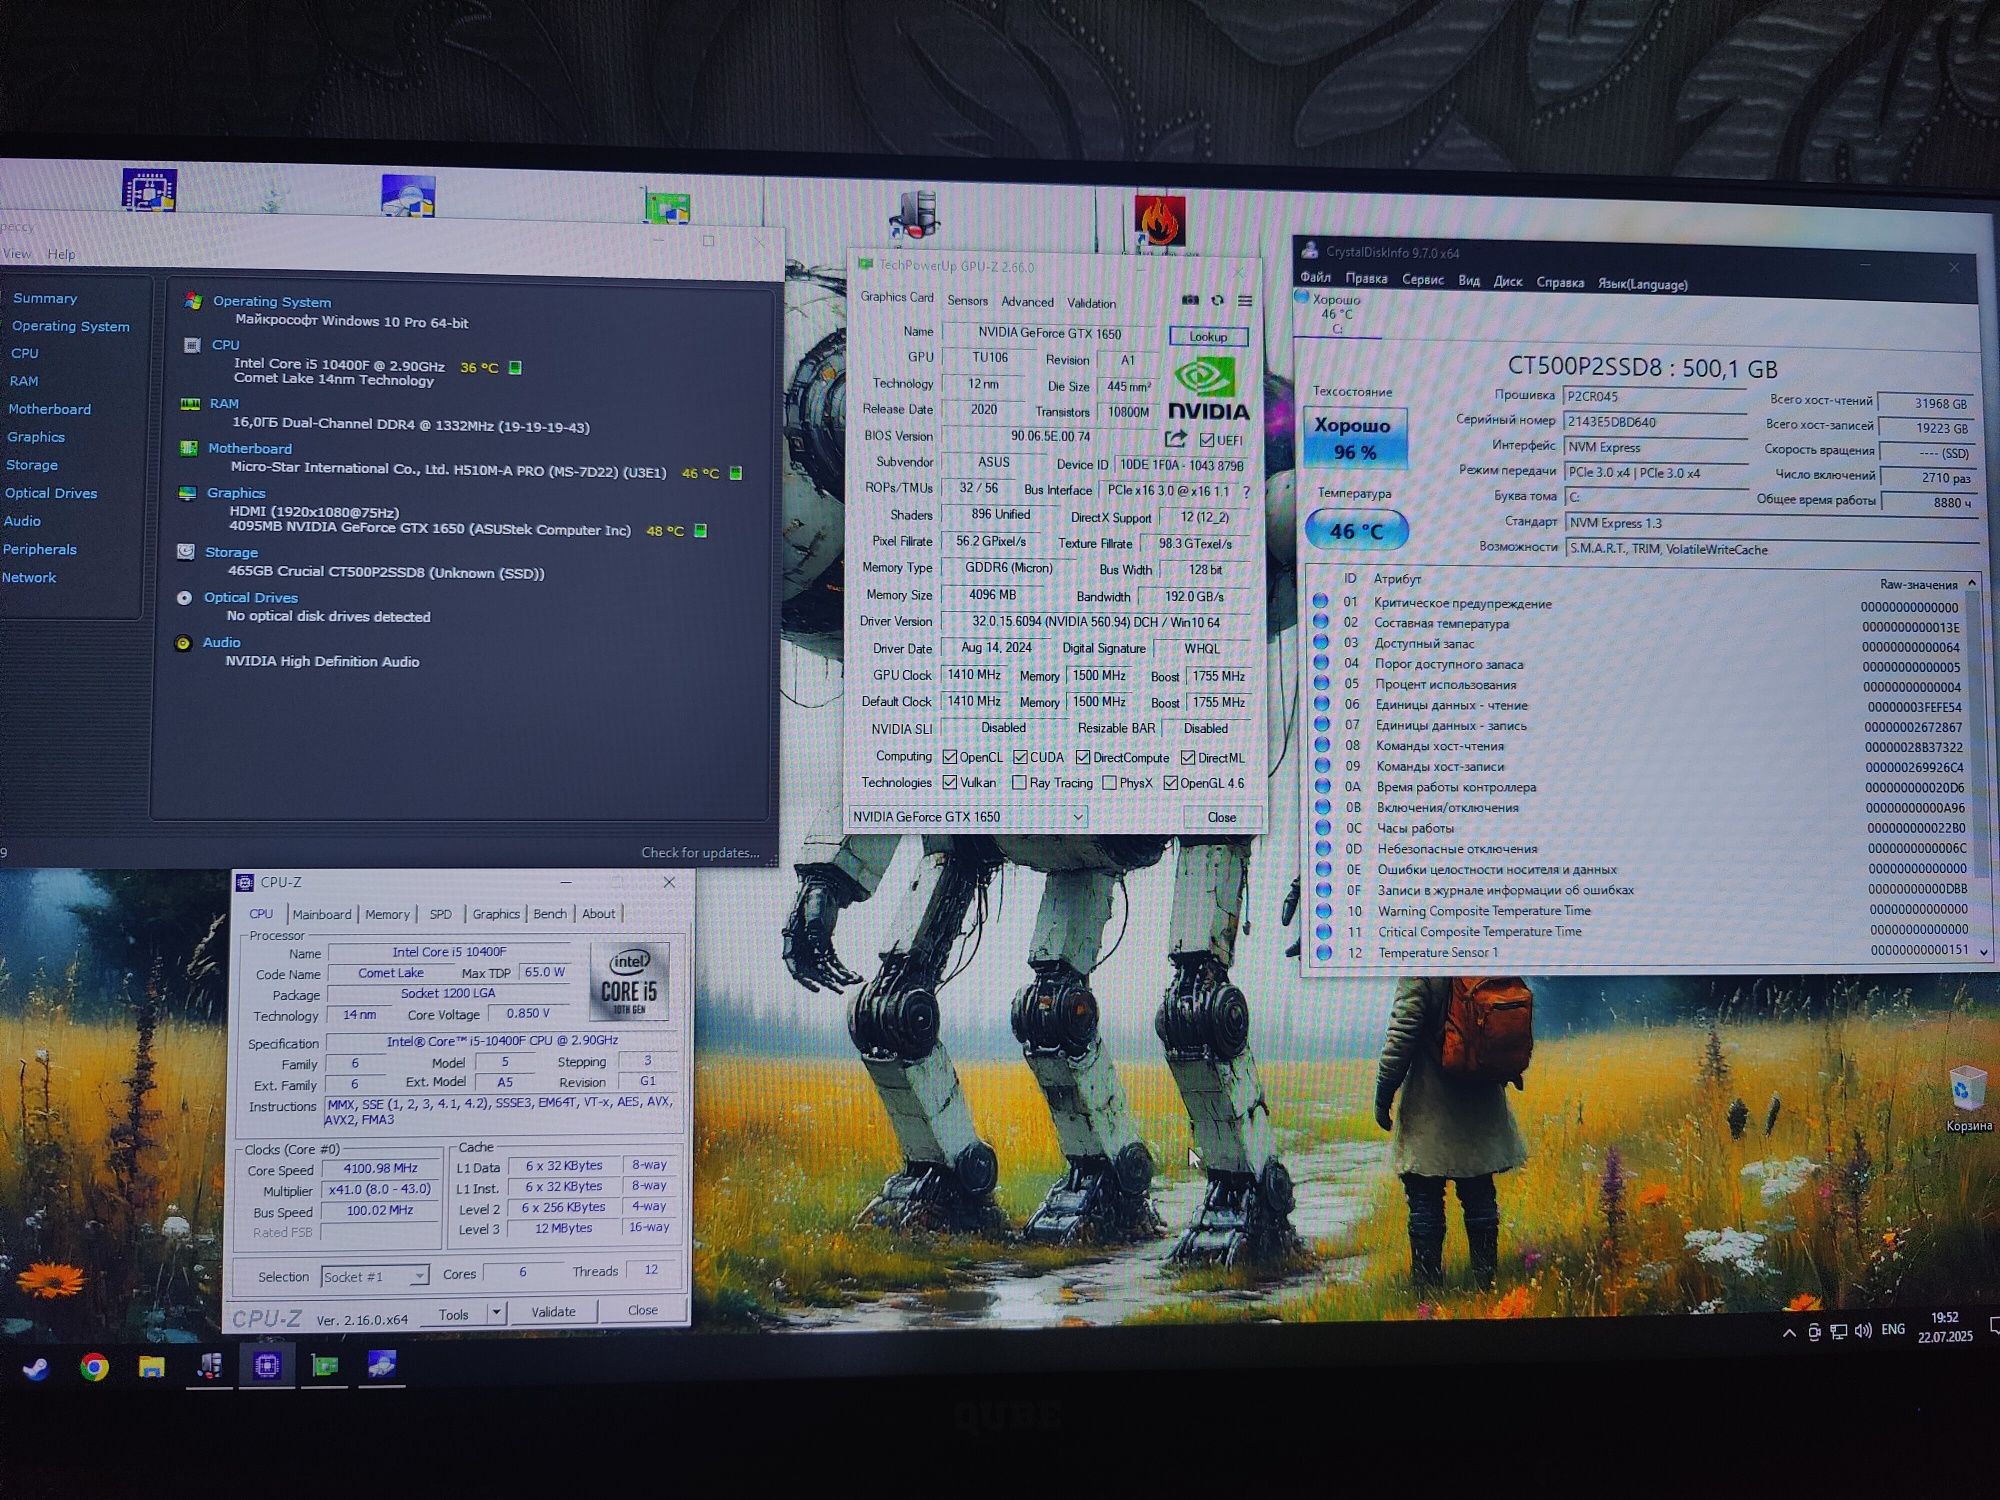Click the RAM icon in Speccy summary
2000x1500 pixels.
190,404
